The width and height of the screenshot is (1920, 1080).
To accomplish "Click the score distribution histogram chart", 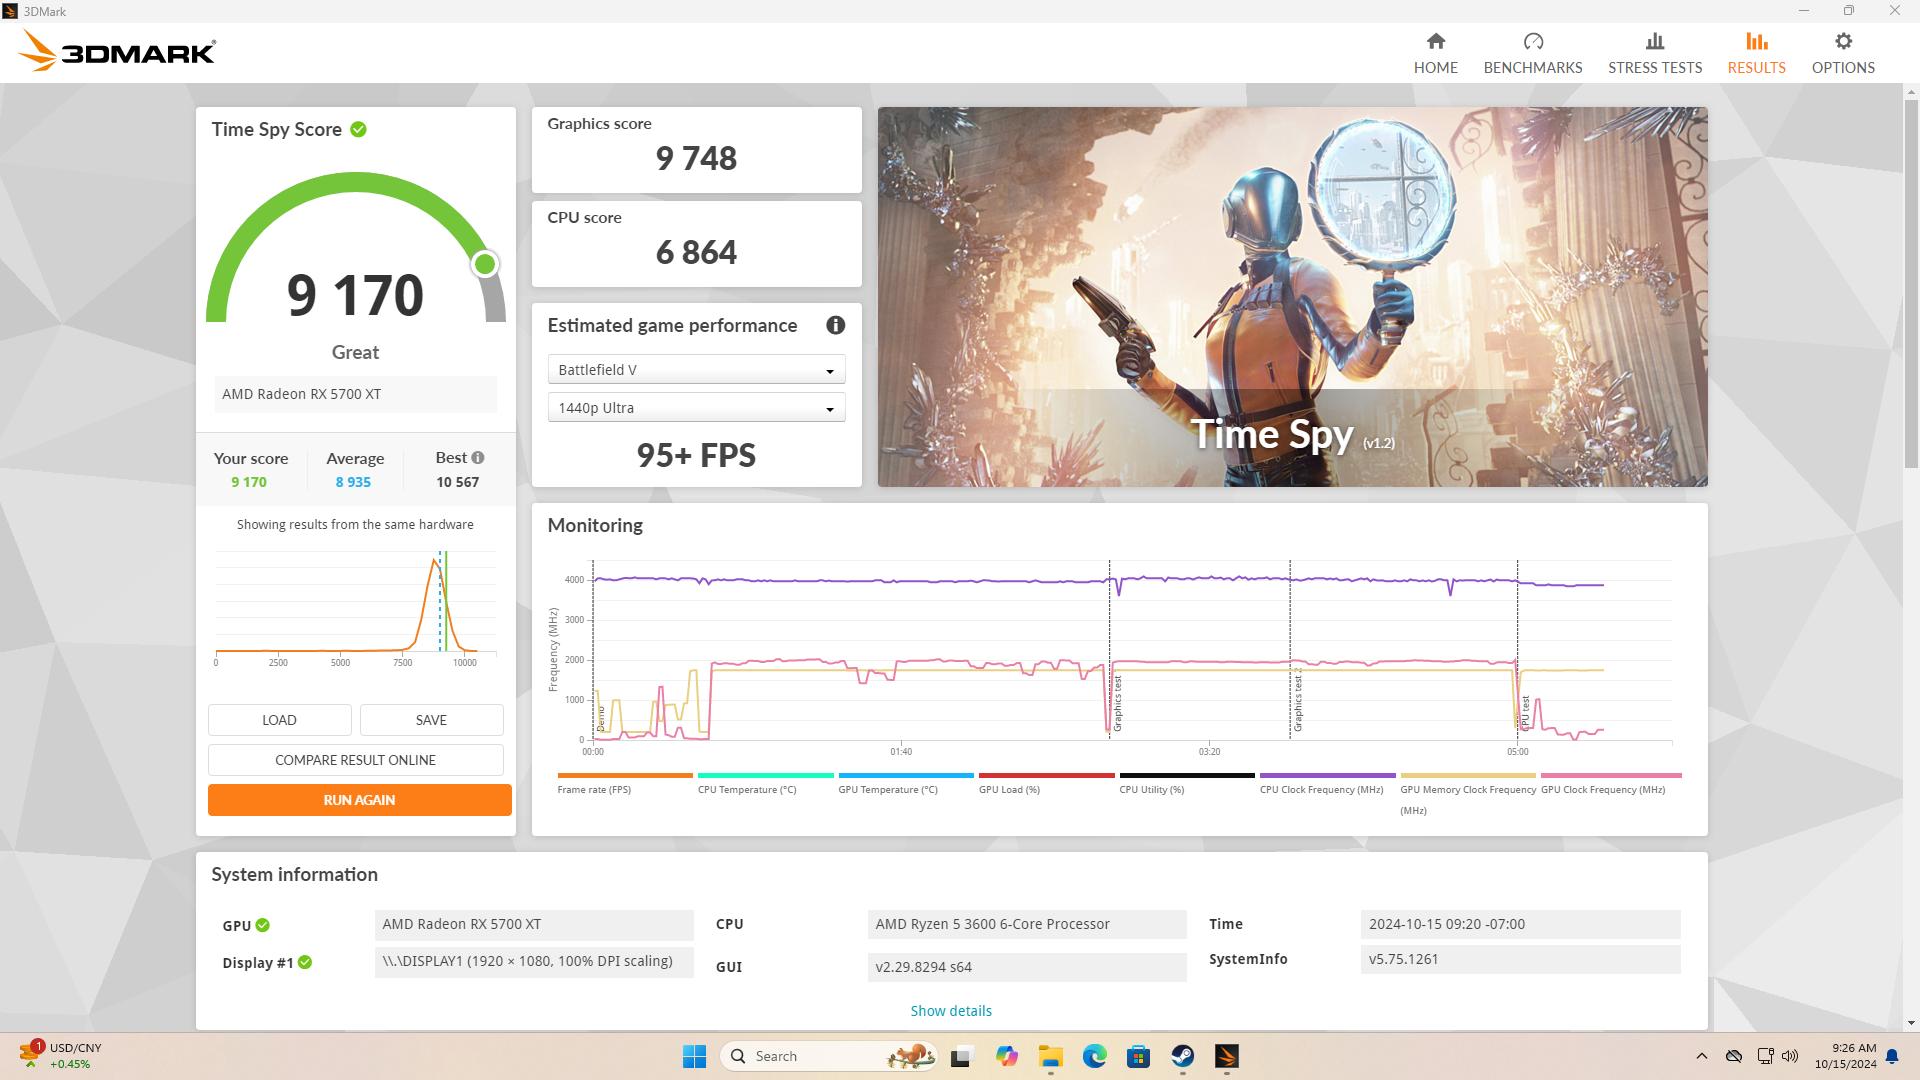I will pyautogui.click(x=355, y=608).
